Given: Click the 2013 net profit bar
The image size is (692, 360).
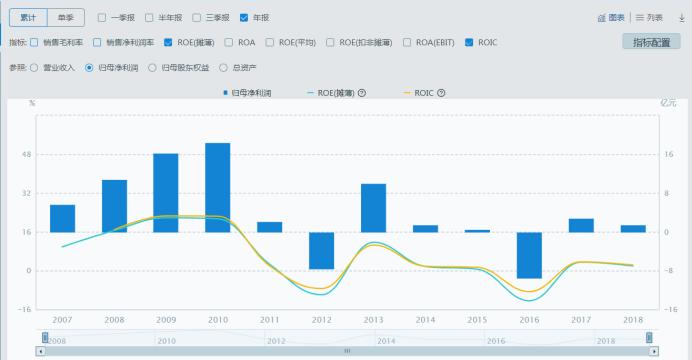Looking at the screenshot, I should 373,208.
